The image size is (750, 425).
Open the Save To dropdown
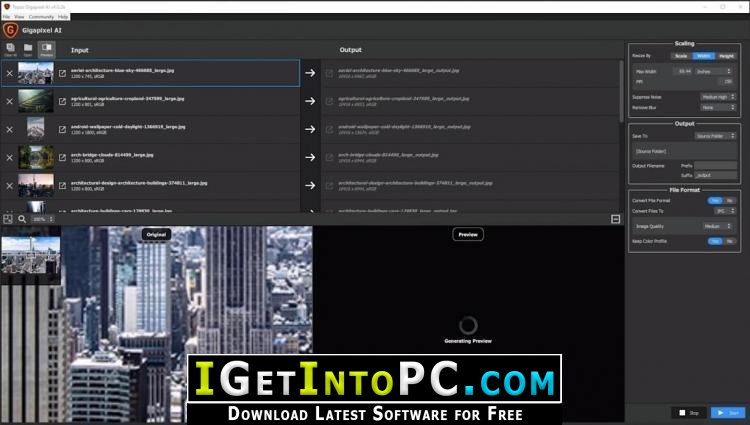click(x=715, y=136)
